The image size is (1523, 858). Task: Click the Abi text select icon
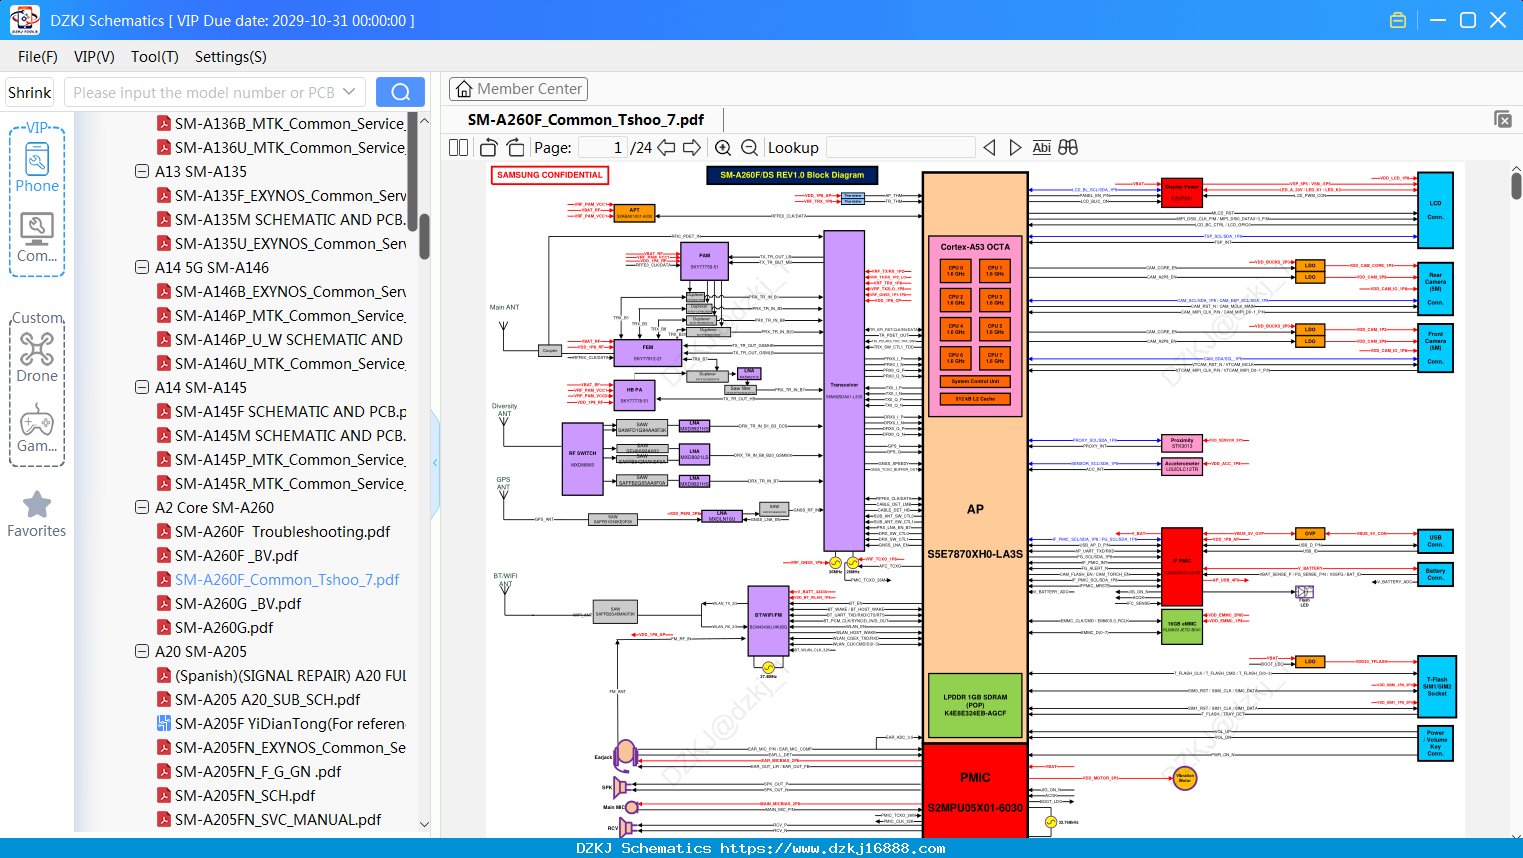(x=1041, y=148)
